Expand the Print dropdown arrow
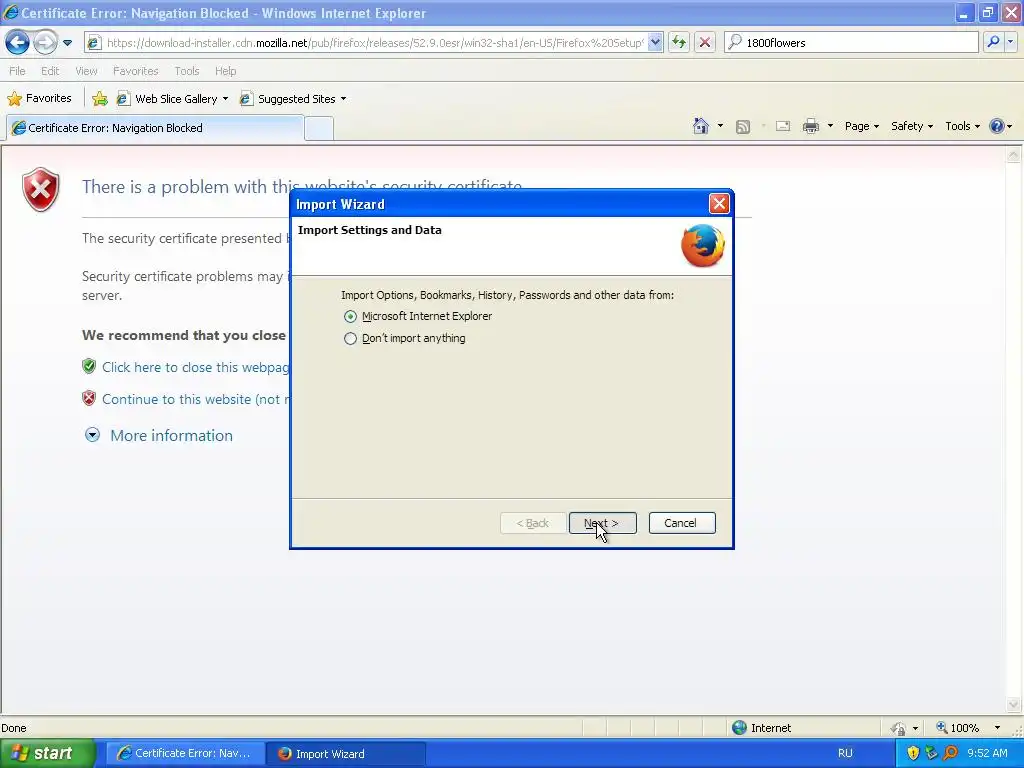The width and height of the screenshot is (1024, 768). [830, 126]
